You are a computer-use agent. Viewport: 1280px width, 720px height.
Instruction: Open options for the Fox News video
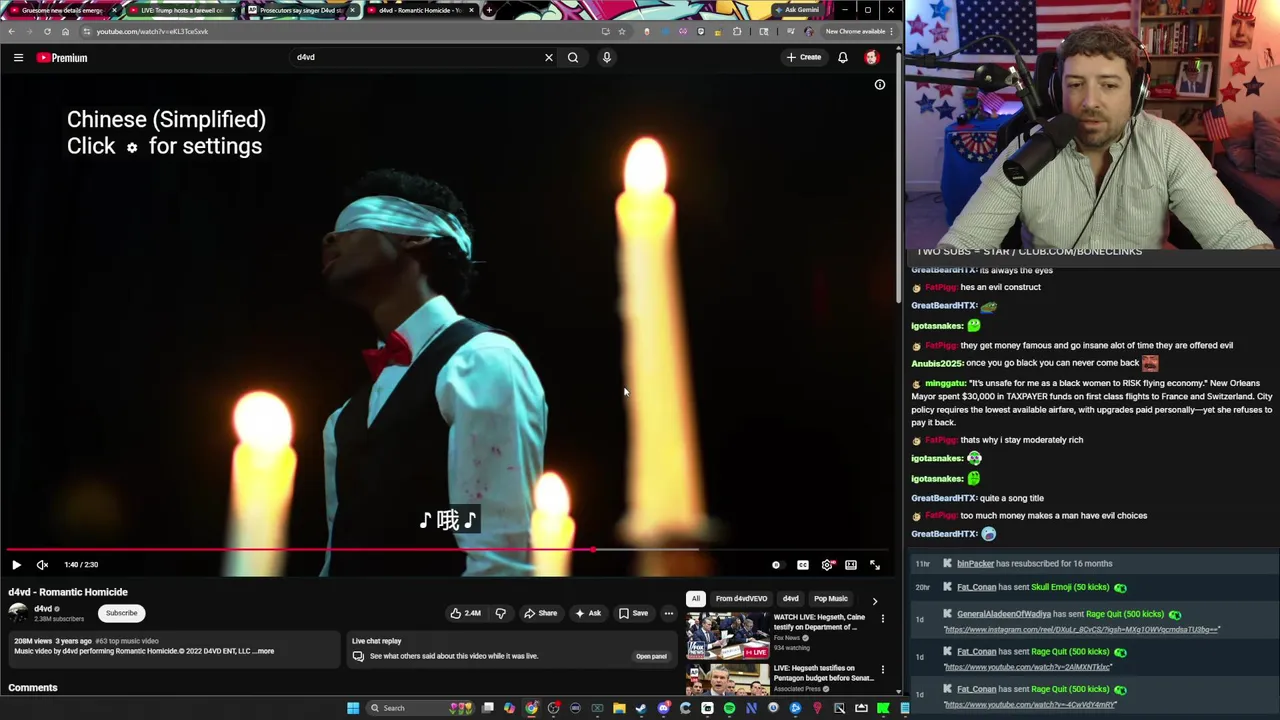pyautogui.click(x=882, y=619)
